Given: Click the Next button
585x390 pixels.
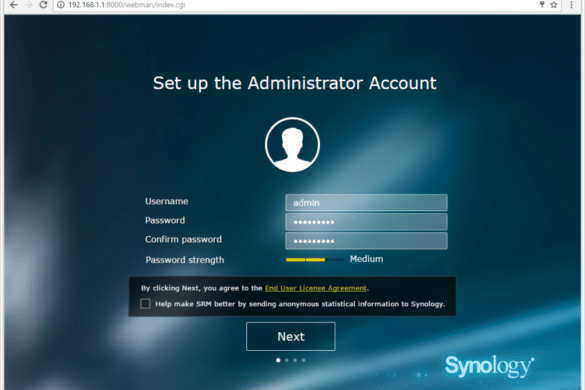Looking at the screenshot, I should point(291,336).
